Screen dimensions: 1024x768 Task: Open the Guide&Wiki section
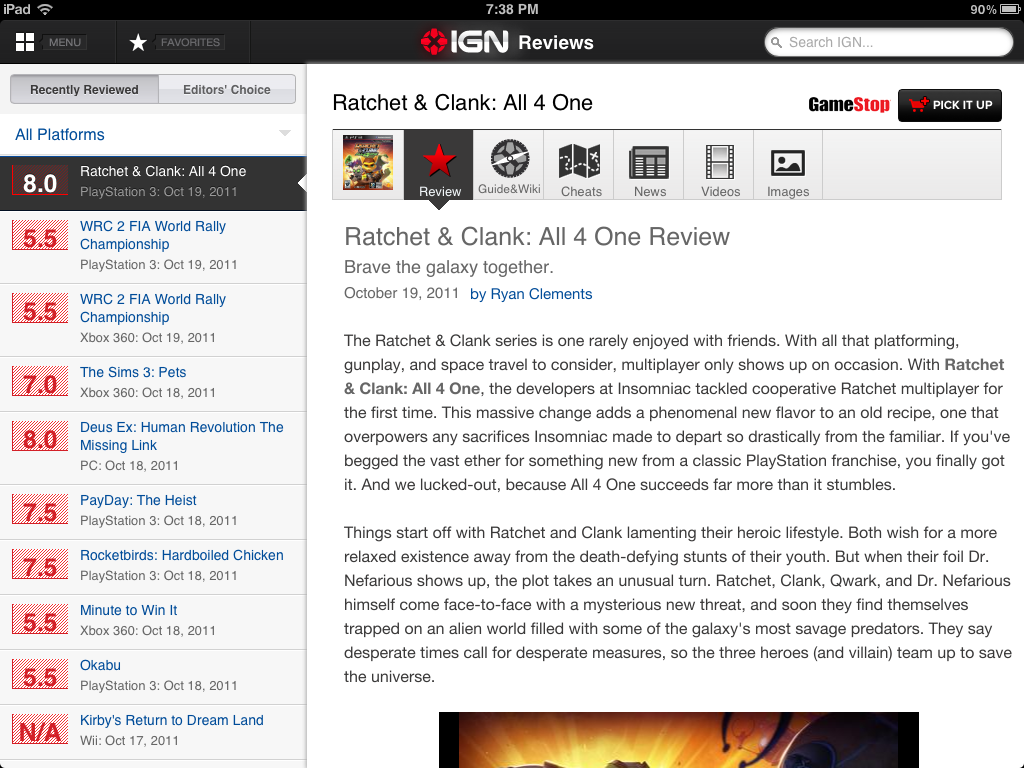509,165
